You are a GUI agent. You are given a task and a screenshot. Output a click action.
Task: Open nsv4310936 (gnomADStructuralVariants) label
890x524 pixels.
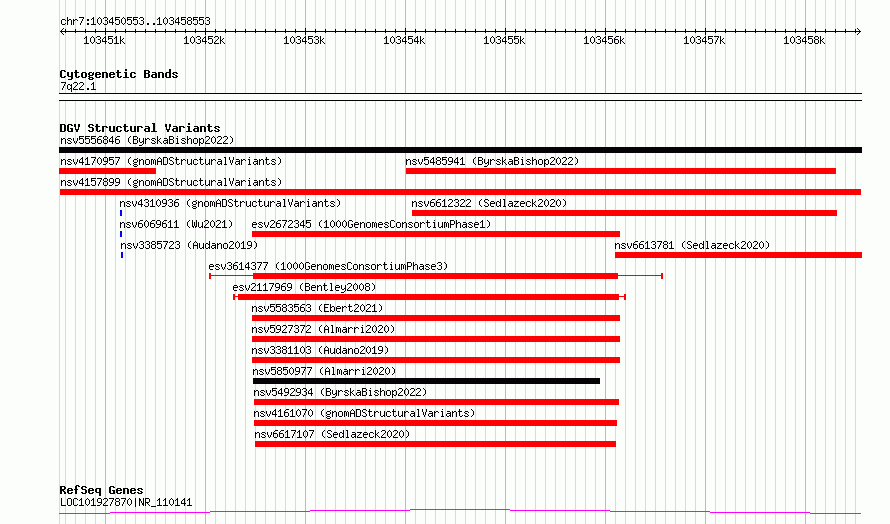[230, 203]
